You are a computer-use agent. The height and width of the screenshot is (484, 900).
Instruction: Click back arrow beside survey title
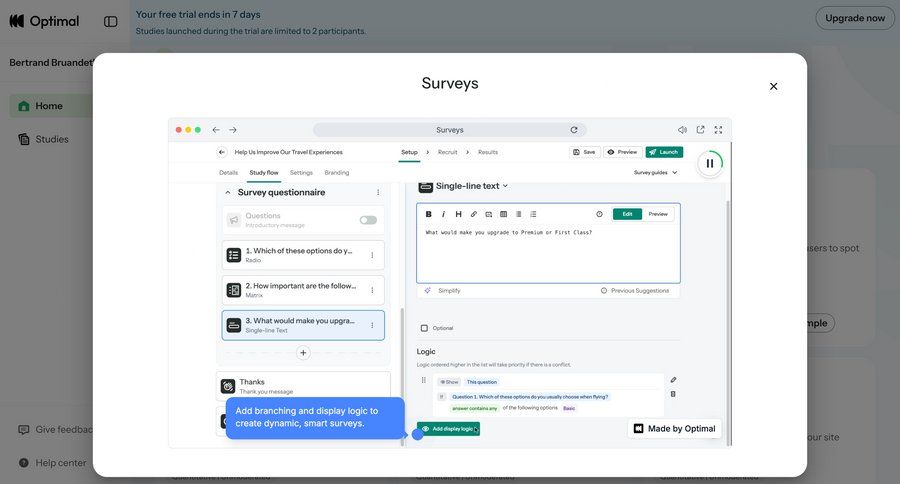222,152
